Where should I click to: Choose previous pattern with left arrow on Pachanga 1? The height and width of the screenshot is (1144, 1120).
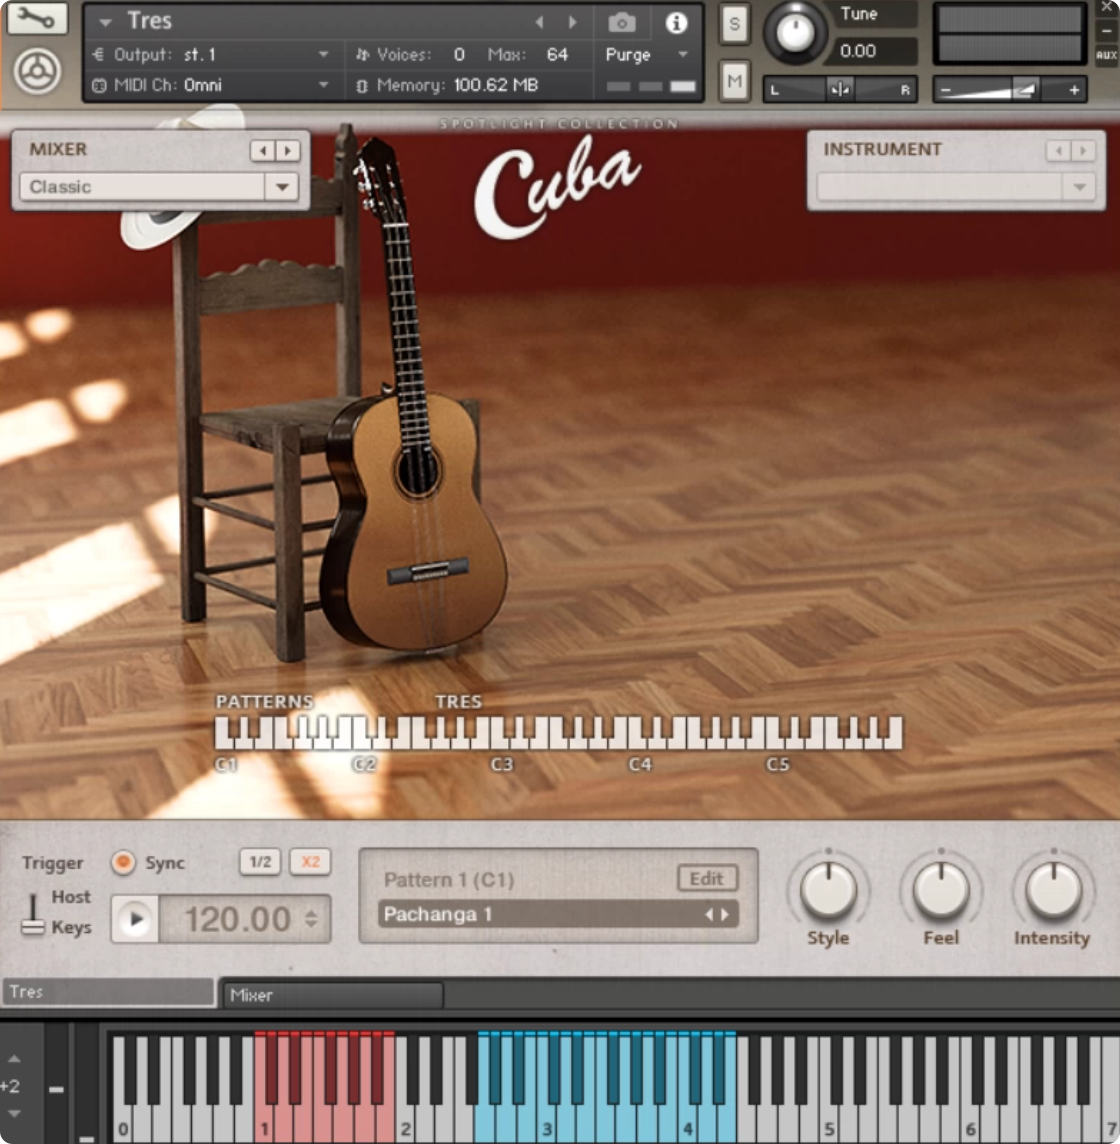[708, 914]
